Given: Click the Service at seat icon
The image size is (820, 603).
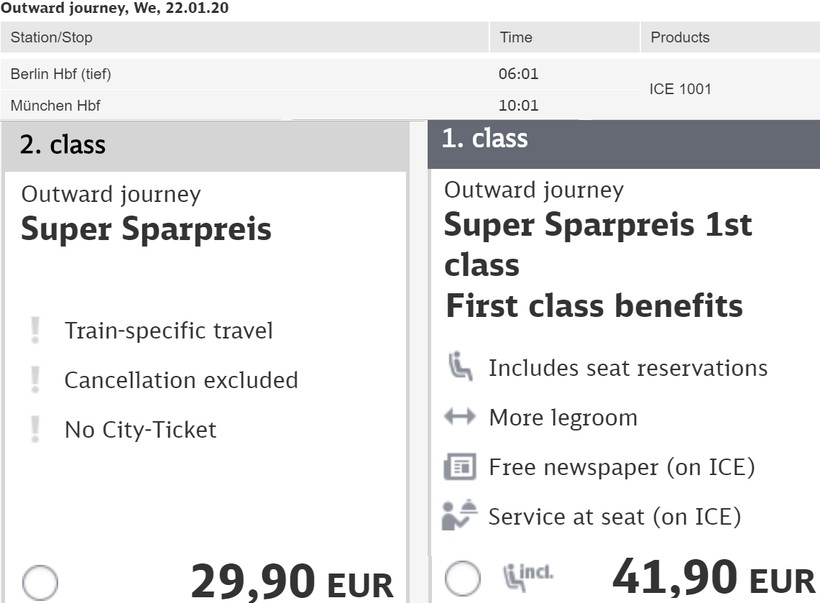Looking at the screenshot, I should tap(459, 516).
